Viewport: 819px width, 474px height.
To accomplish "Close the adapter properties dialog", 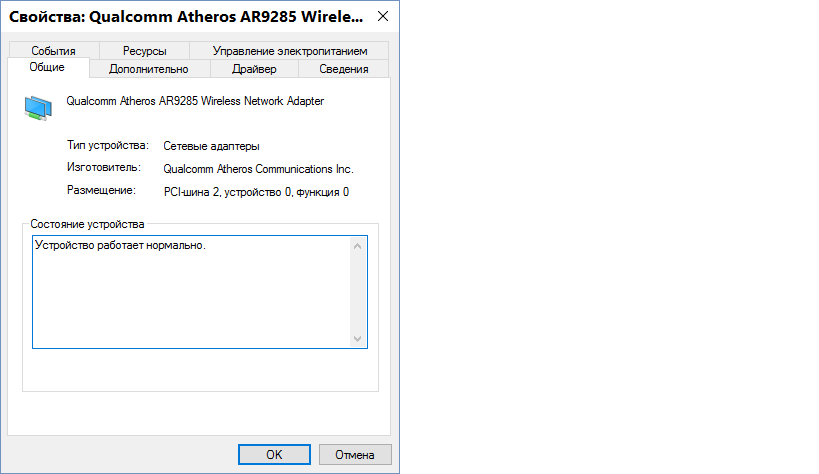I will pyautogui.click(x=381, y=18).
